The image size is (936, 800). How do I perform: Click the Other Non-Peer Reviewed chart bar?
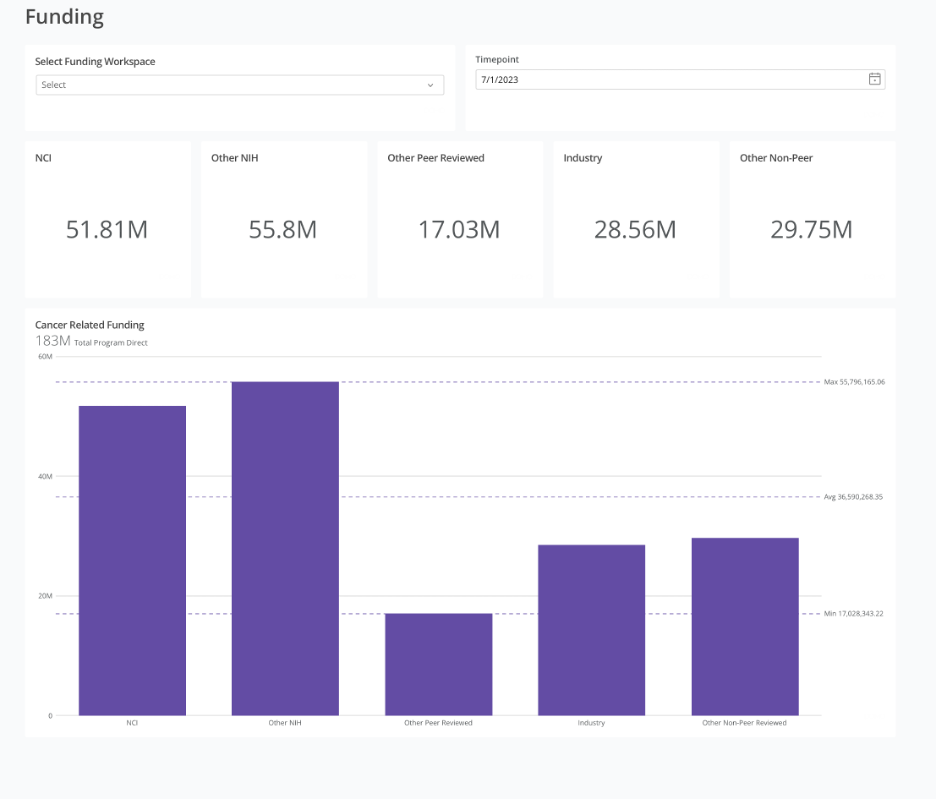tap(745, 626)
